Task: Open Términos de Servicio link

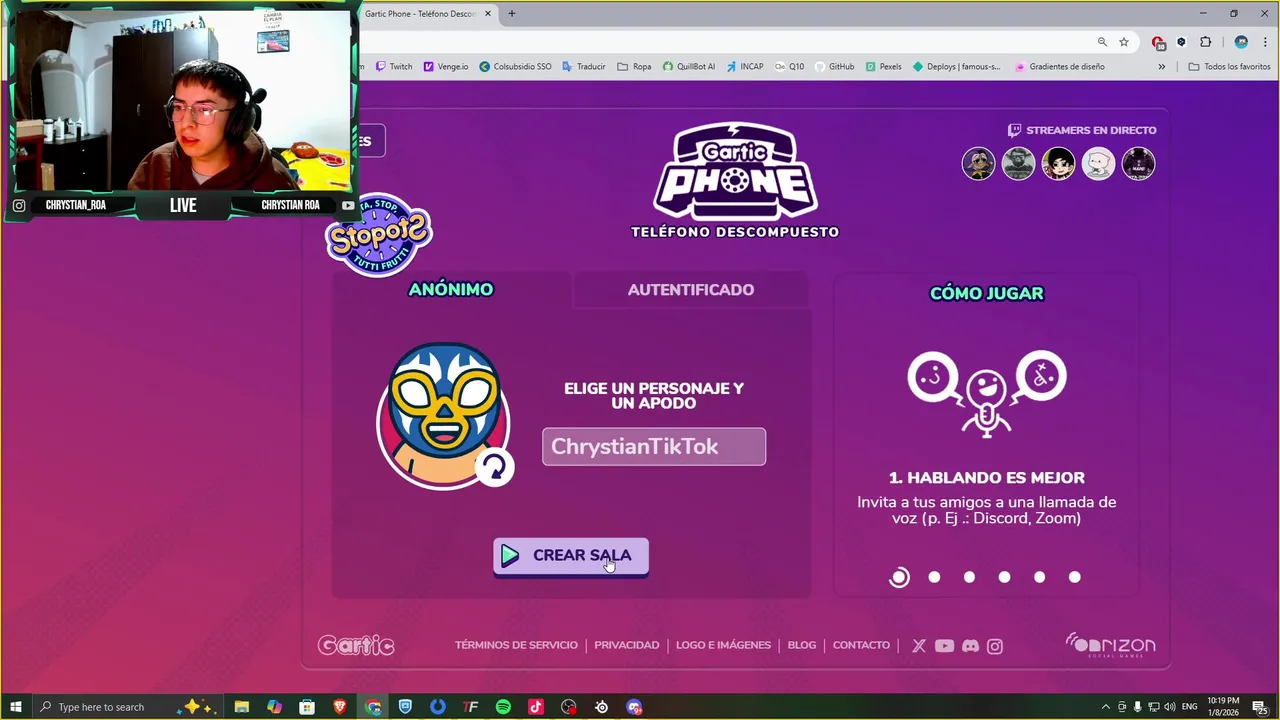Action: pyautogui.click(x=516, y=645)
